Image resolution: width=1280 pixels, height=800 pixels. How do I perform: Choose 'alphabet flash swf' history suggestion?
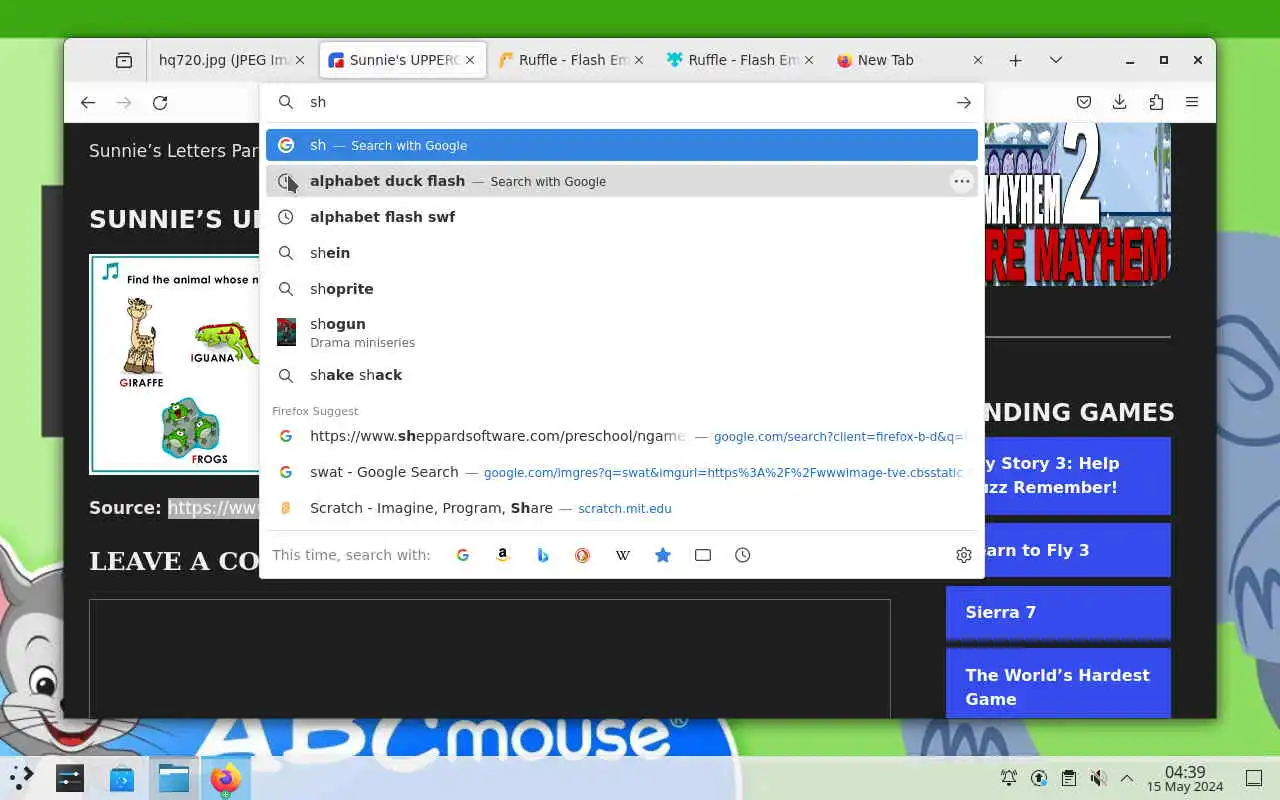(622, 217)
